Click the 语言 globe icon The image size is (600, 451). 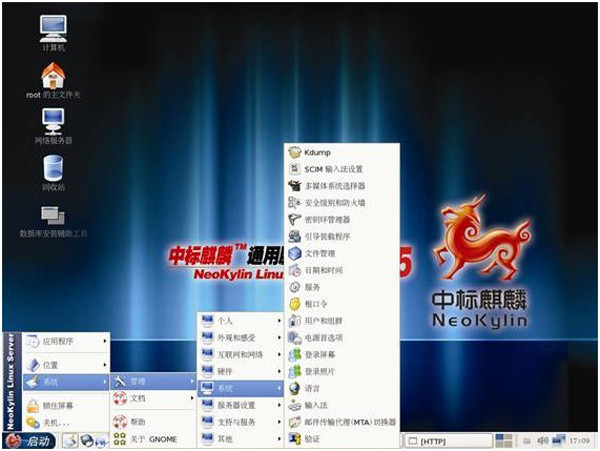point(295,388)
